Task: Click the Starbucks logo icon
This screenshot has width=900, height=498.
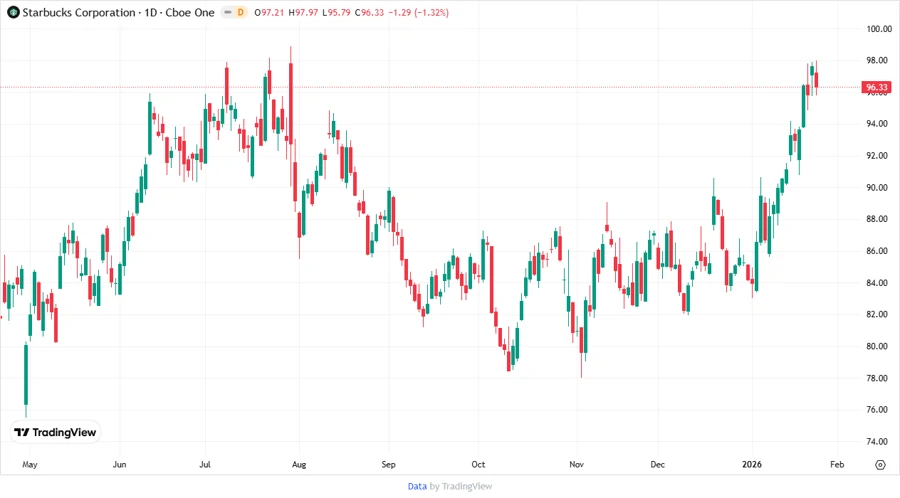Action: point(13,12)
